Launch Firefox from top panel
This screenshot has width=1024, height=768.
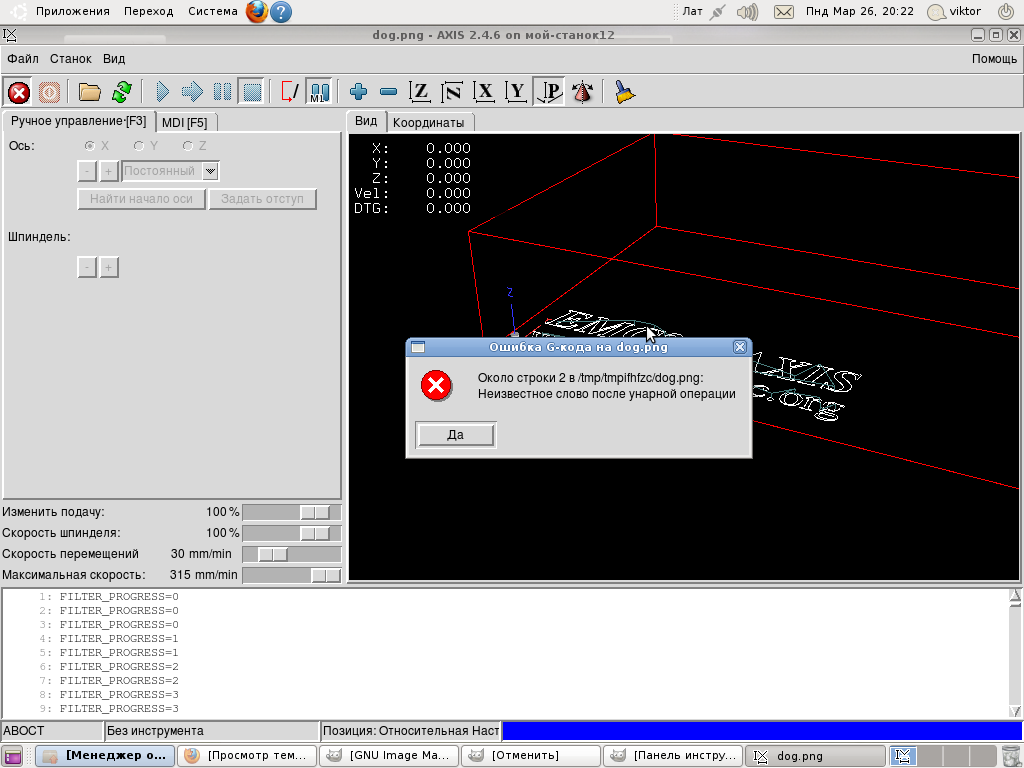(257, 12)
